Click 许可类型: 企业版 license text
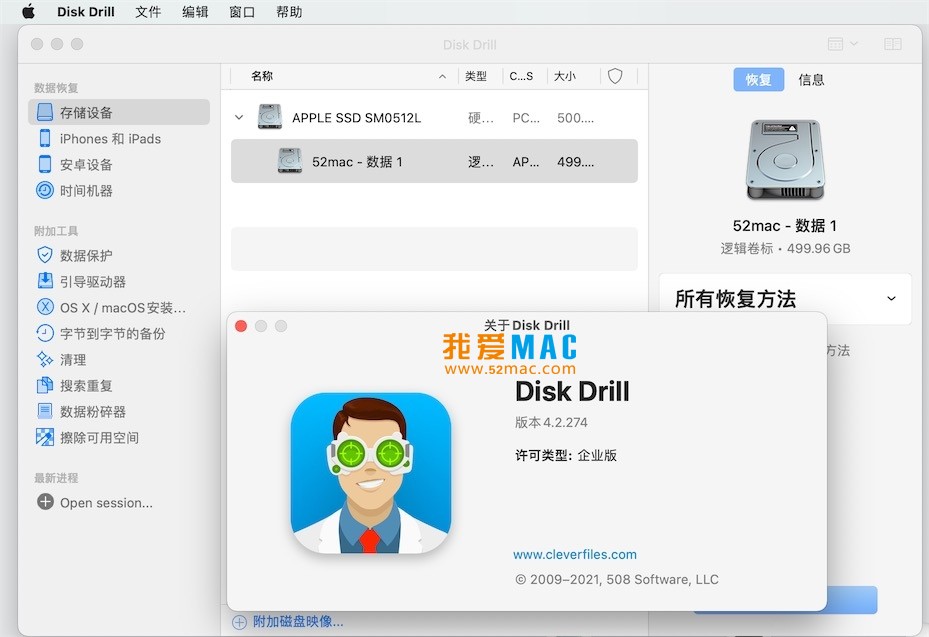 coord(566,455)
